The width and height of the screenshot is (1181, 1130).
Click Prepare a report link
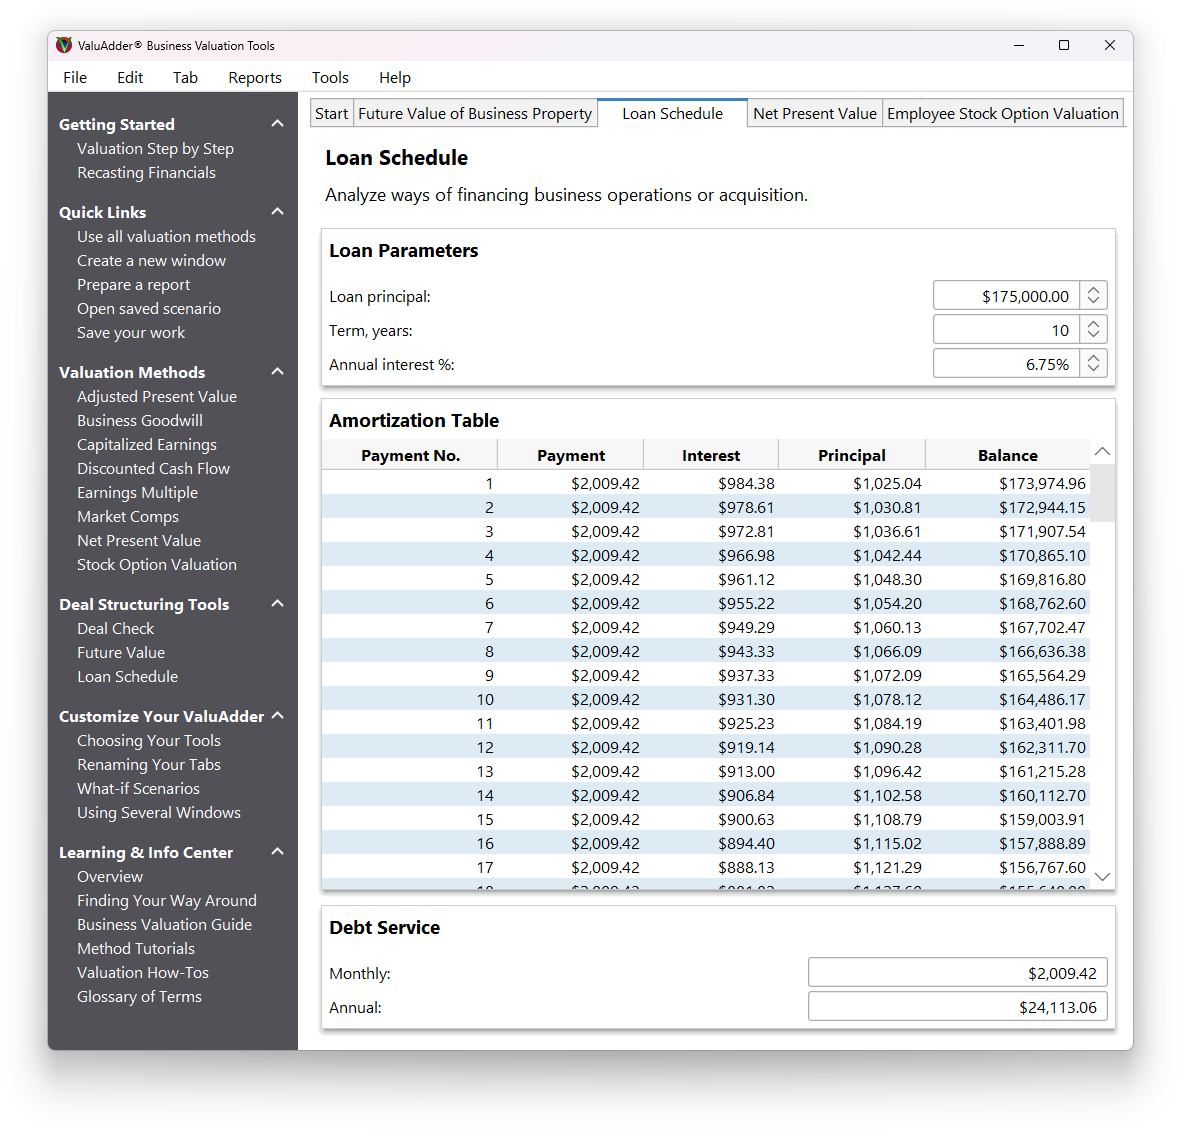click(x=133, y=285)
